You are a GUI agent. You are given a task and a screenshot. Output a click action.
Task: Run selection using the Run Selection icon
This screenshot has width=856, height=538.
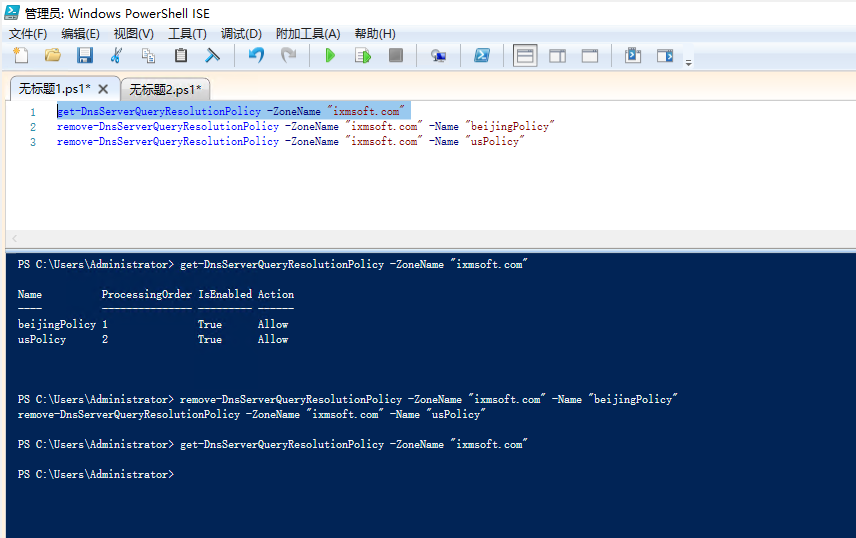[363, 56]
